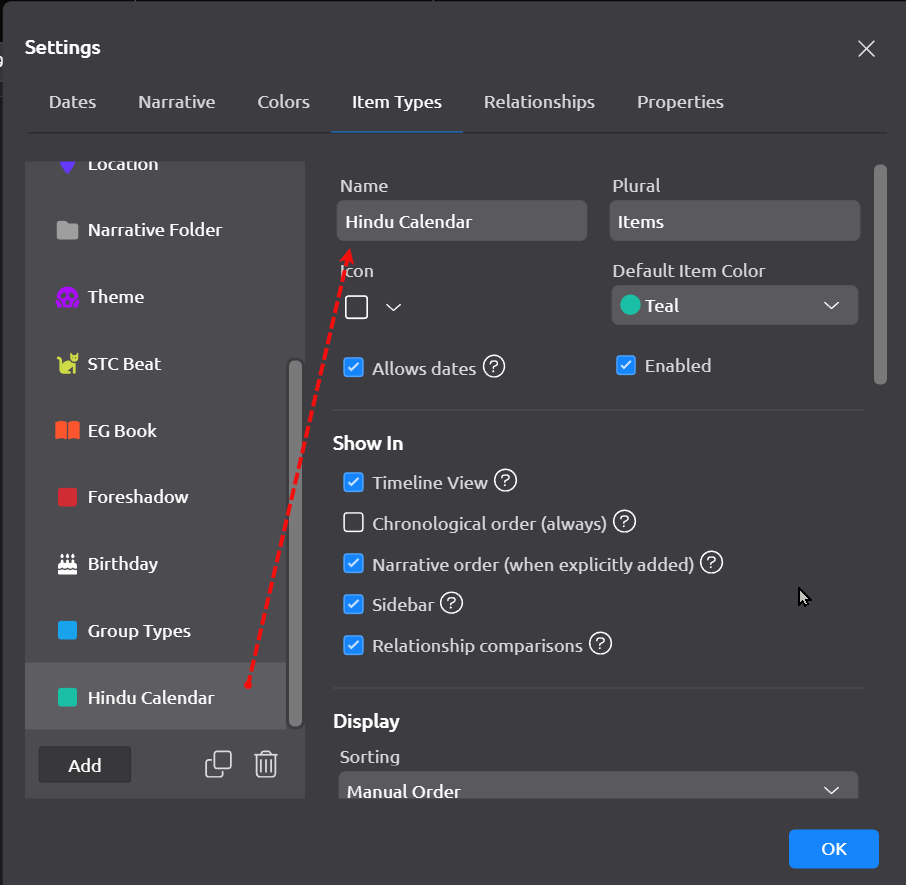This screenshot has width=906, height=885.
Task: Switch to the Relationships tab
Action: [x=539, y=102]
